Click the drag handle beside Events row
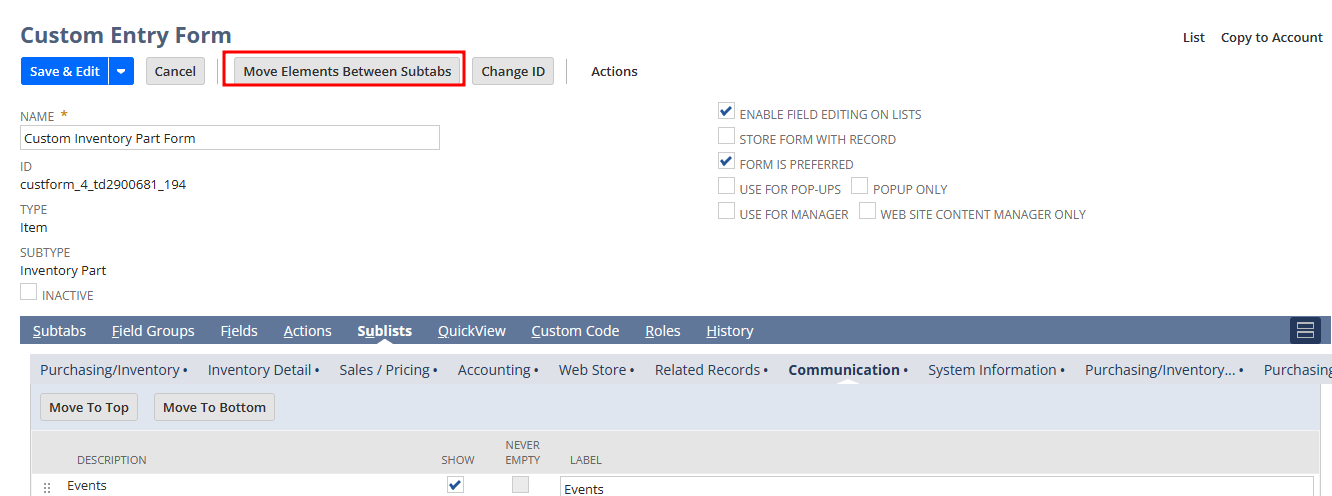 pos(47,487)
